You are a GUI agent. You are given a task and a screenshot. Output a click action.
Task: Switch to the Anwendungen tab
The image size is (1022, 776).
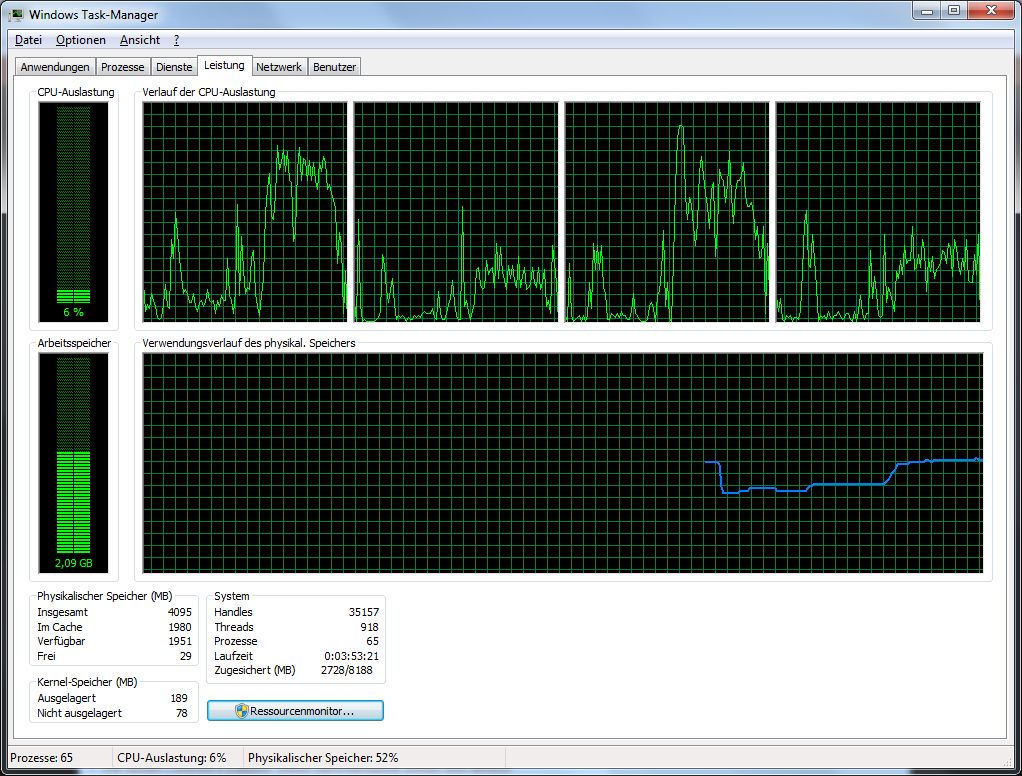(x=55, y=66)
